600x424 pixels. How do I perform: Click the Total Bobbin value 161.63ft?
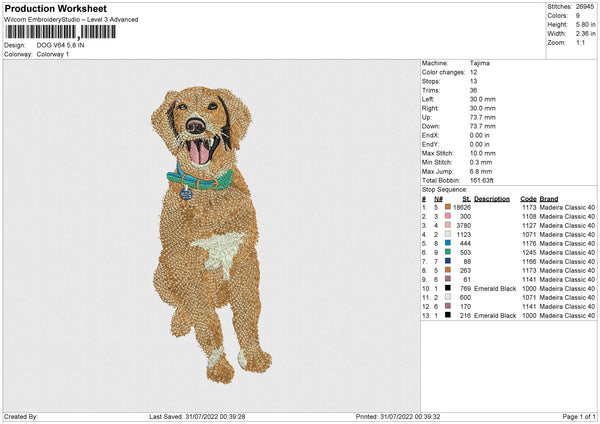click(486, 179)
